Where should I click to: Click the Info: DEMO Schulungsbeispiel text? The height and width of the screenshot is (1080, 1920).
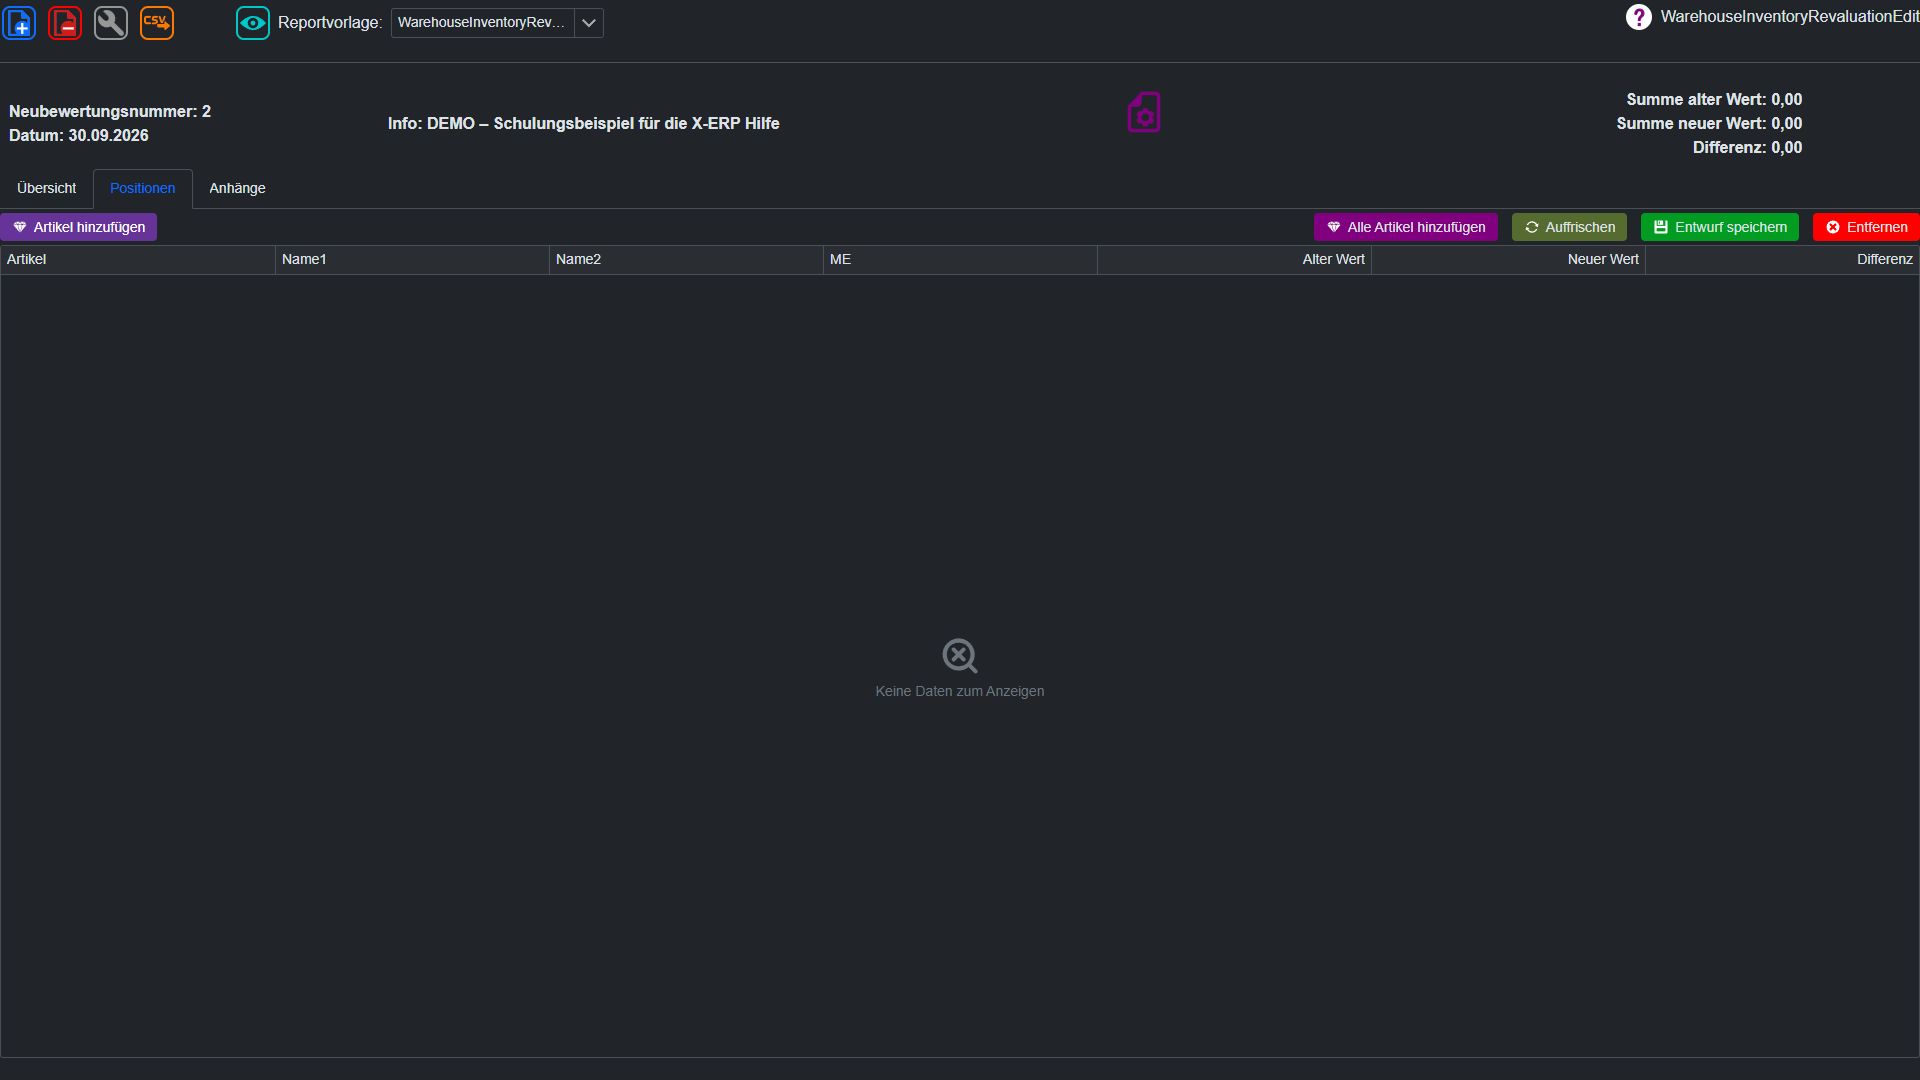pyautogui.click(x=584, y=123)
